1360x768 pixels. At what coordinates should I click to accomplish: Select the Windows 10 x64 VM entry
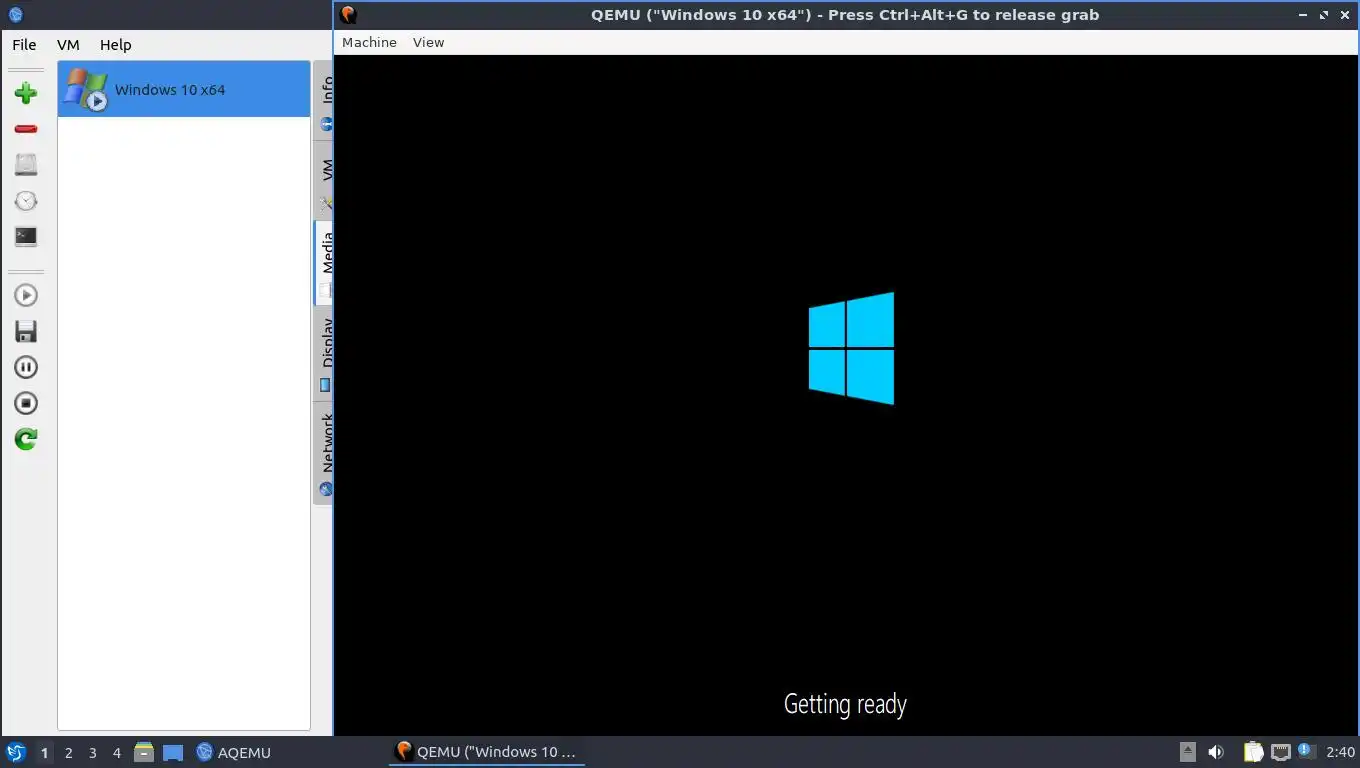point(184,89)
